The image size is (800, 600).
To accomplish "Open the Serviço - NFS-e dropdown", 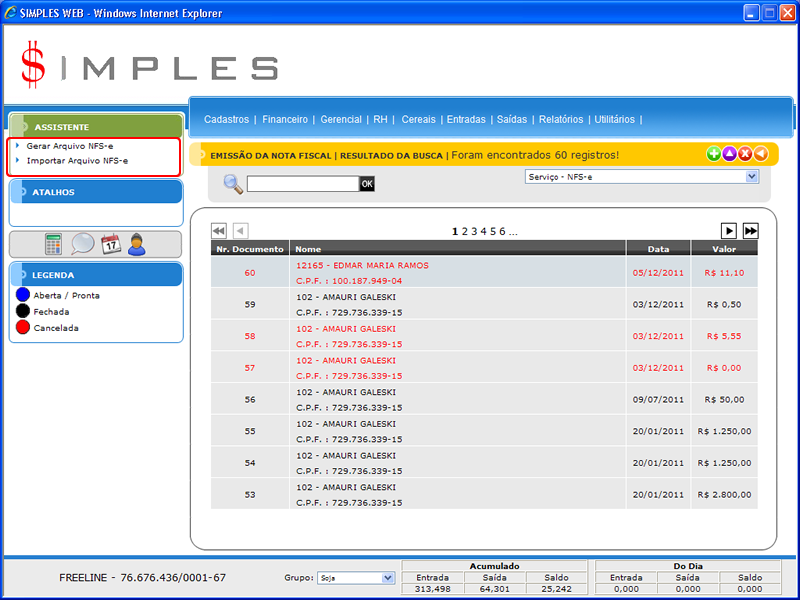I will pyautogui.click(x=641, y=177).
